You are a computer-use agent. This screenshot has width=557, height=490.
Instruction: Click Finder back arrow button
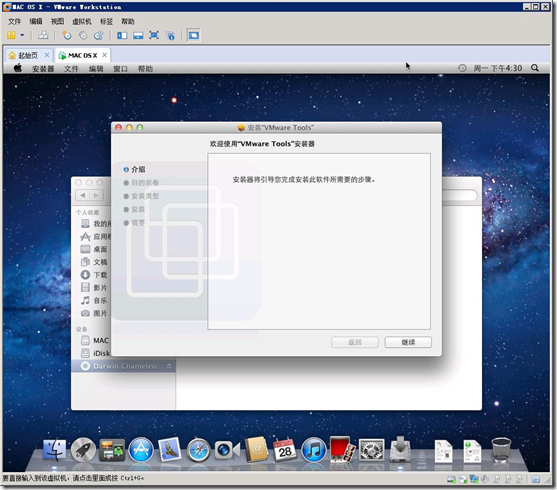pyautogui.click(x=83, y=195)
